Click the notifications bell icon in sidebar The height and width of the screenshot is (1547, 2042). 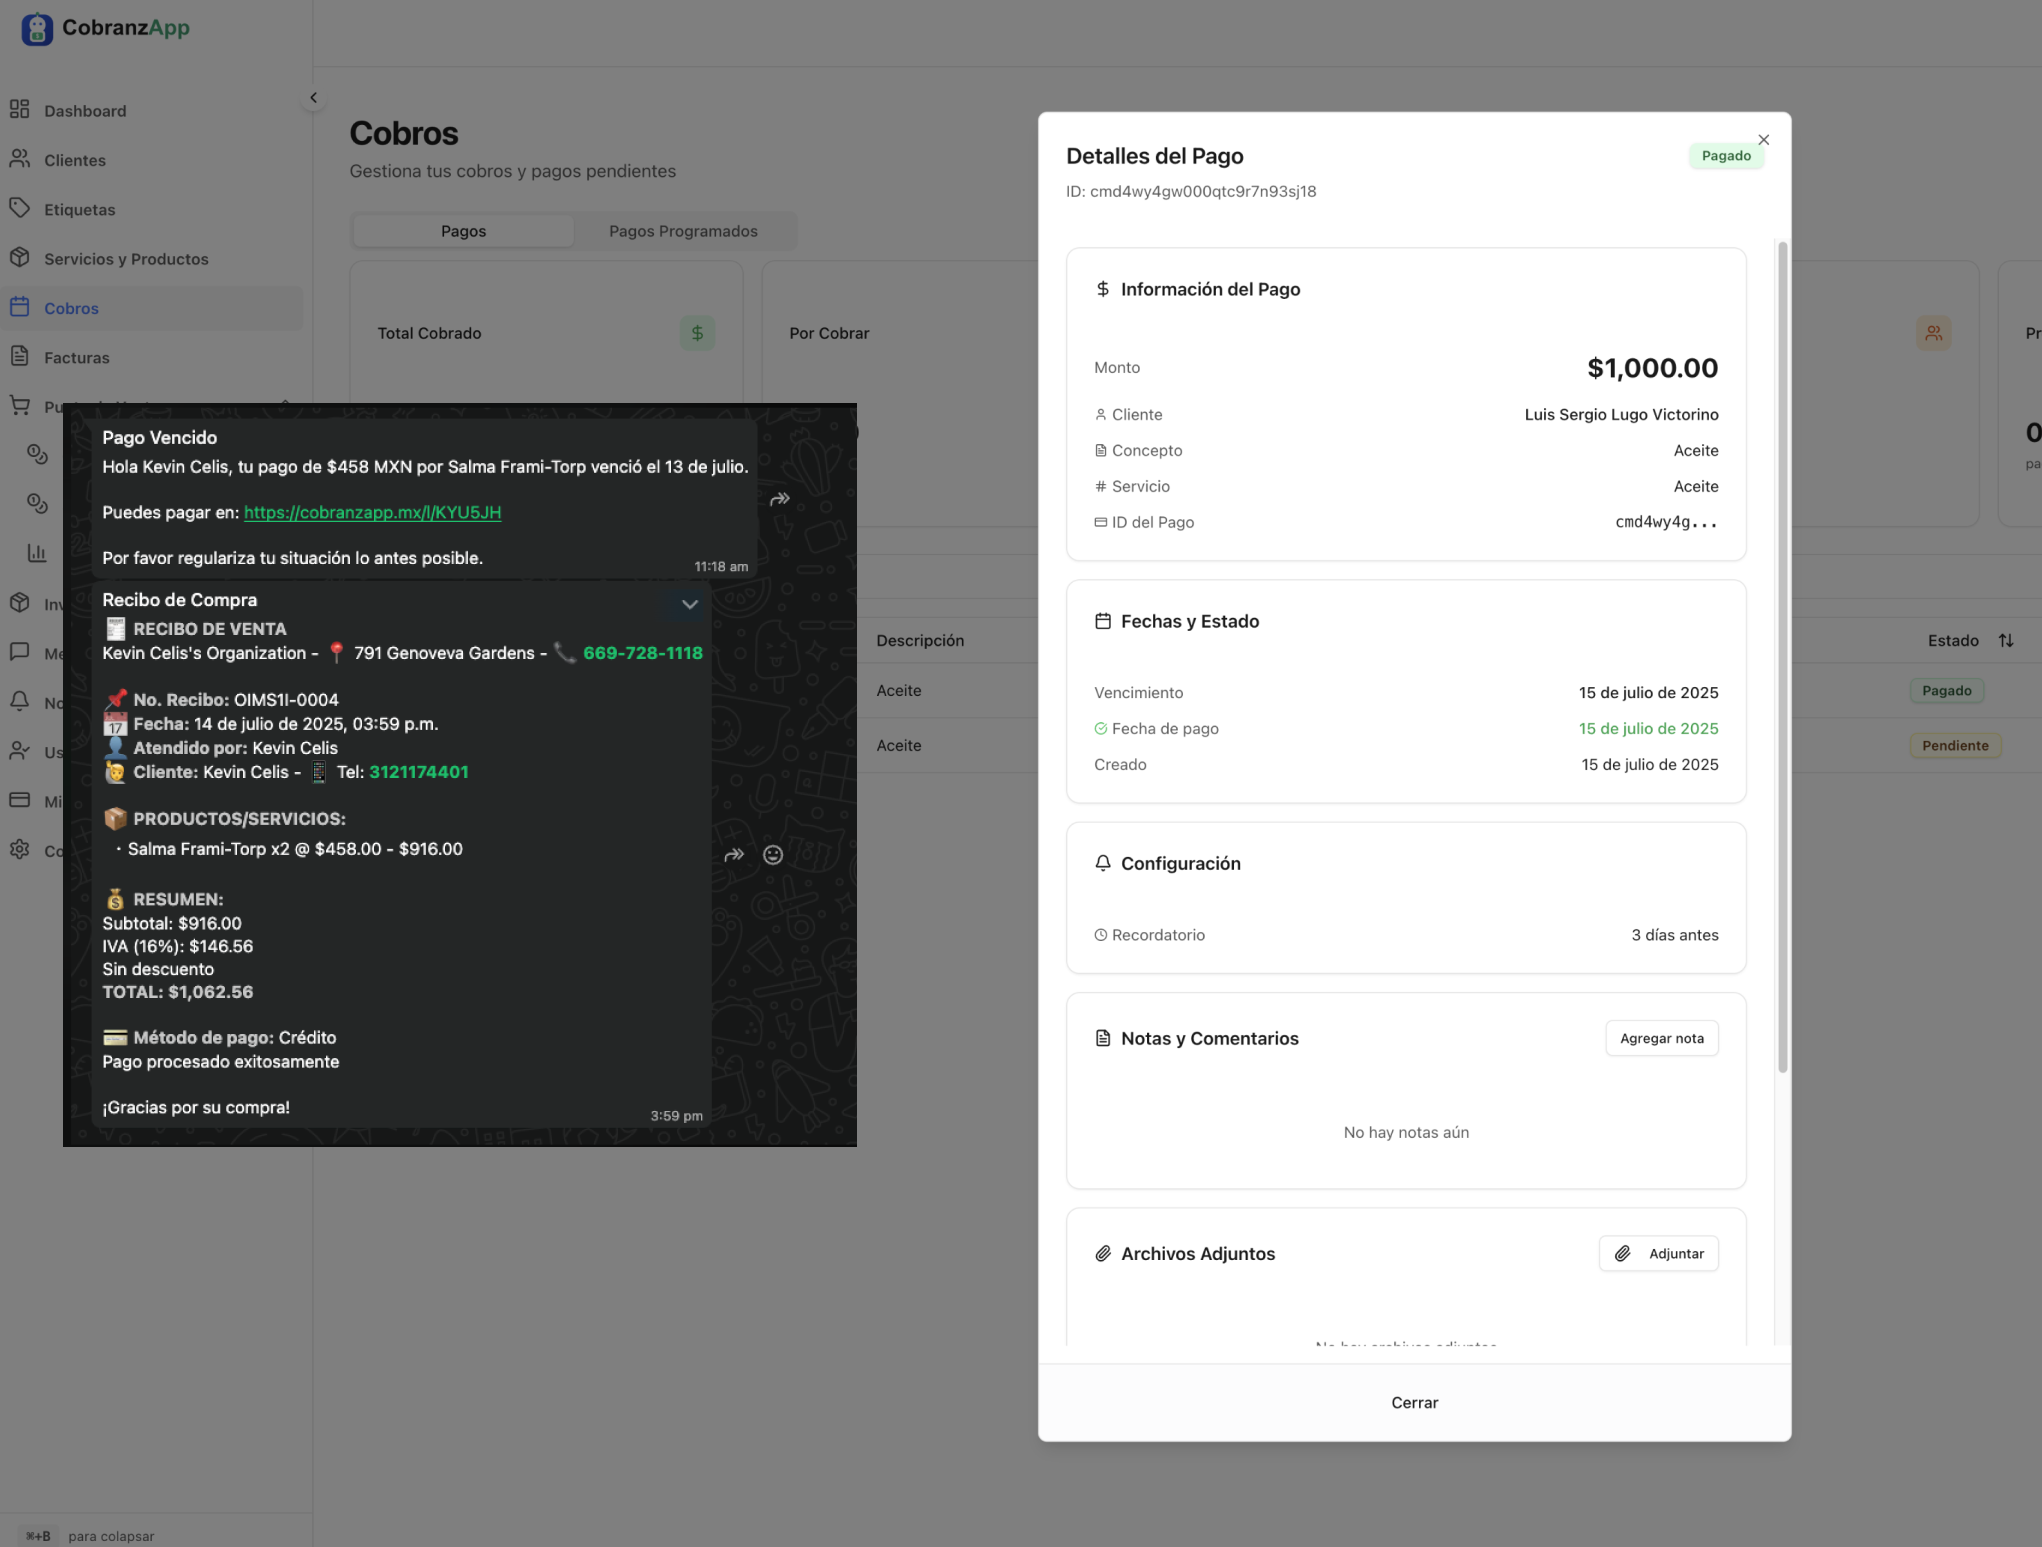20,702
